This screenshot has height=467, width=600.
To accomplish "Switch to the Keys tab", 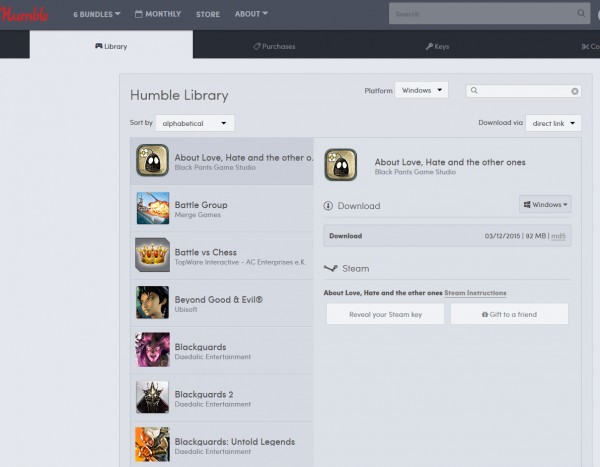I will click(437, 46).
